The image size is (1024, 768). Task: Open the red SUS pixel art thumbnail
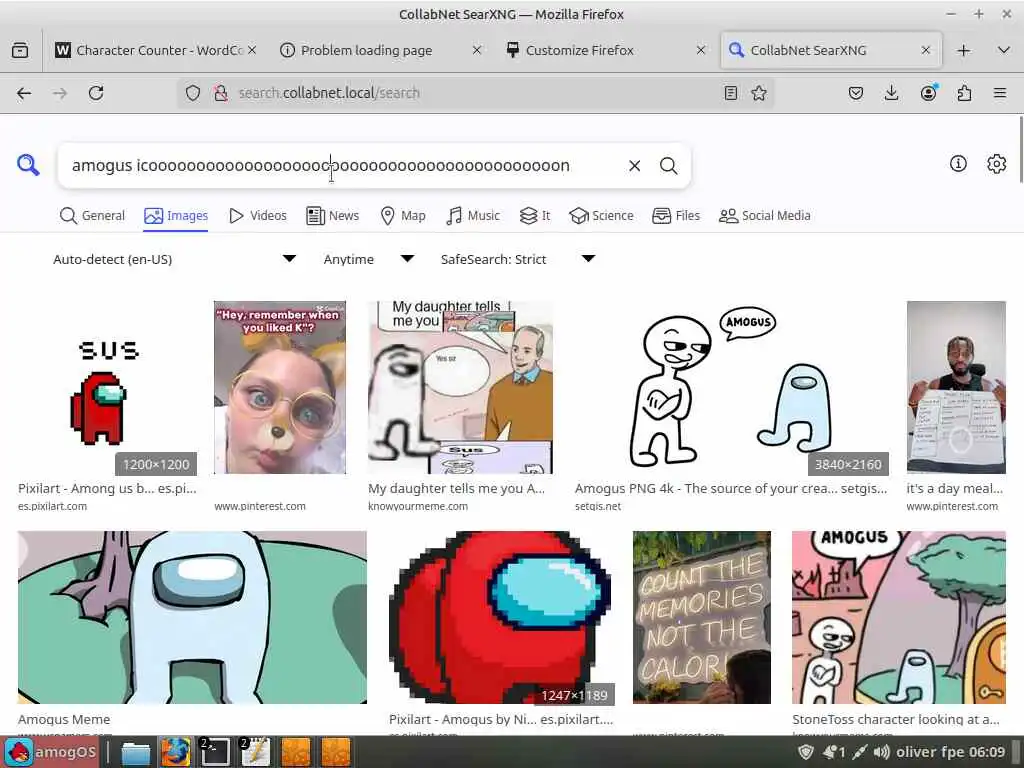click(x=108, y=388)
